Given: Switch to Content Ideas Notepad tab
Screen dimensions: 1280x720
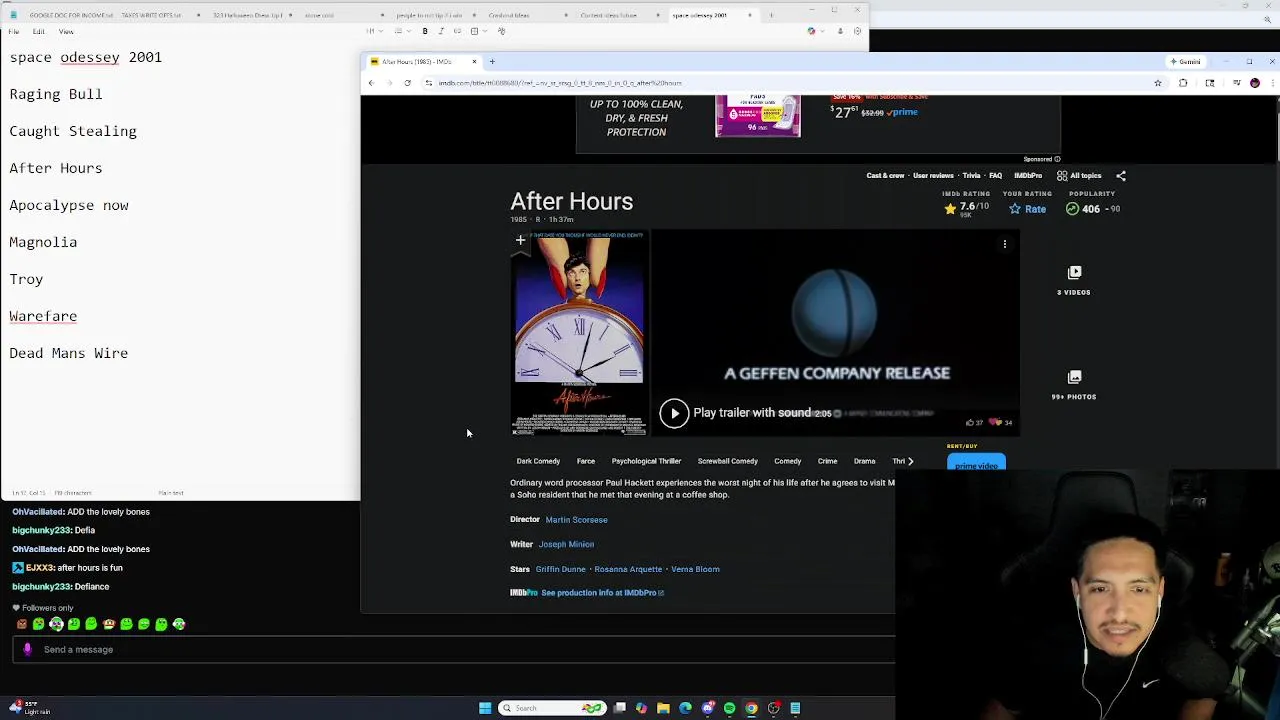Looking at the screenshot, I should click(608, 15).
